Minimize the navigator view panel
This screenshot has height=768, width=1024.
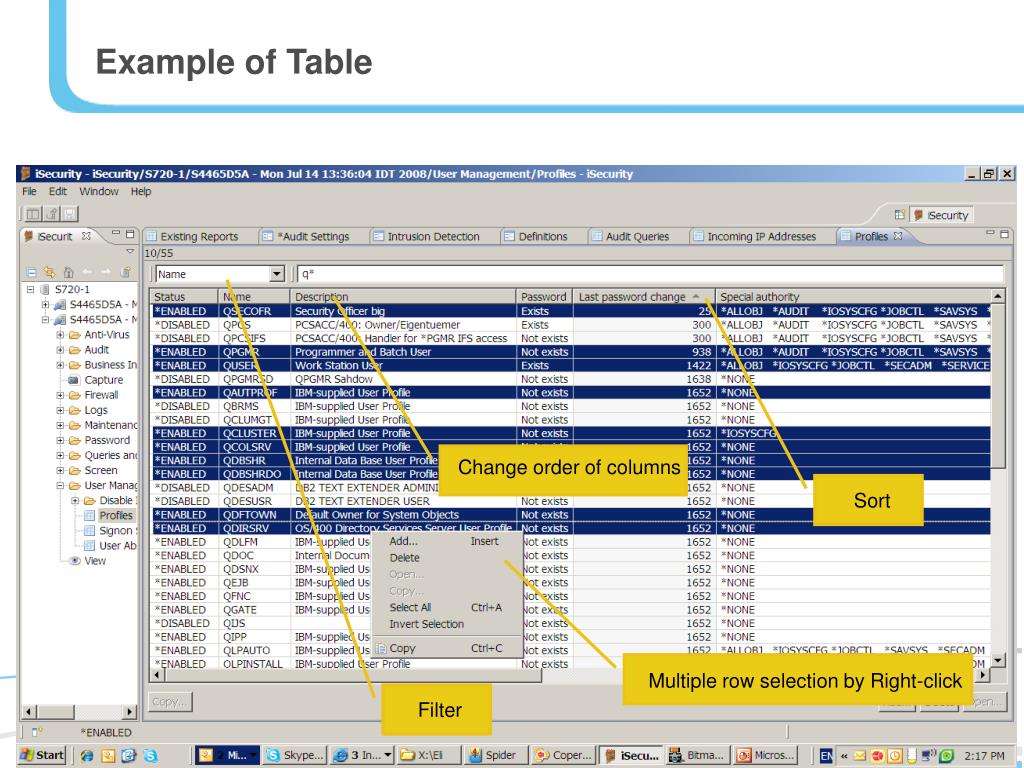[116, 233]
